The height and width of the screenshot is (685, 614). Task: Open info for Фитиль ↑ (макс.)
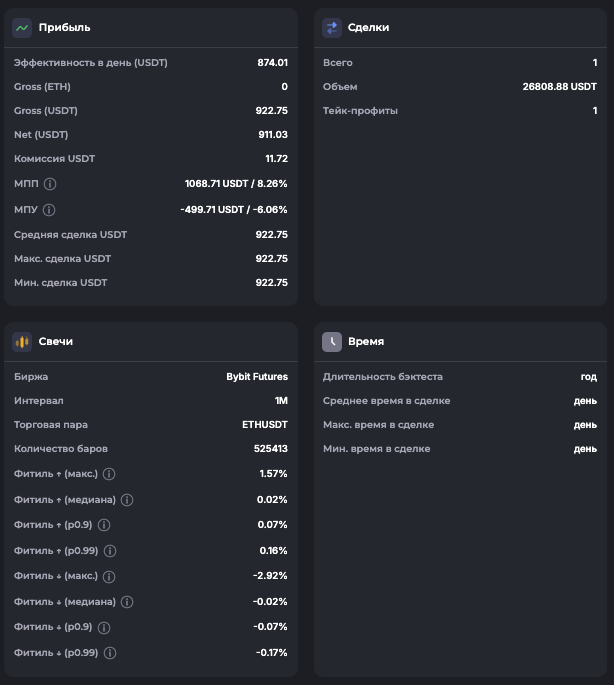tap(110, 474)
